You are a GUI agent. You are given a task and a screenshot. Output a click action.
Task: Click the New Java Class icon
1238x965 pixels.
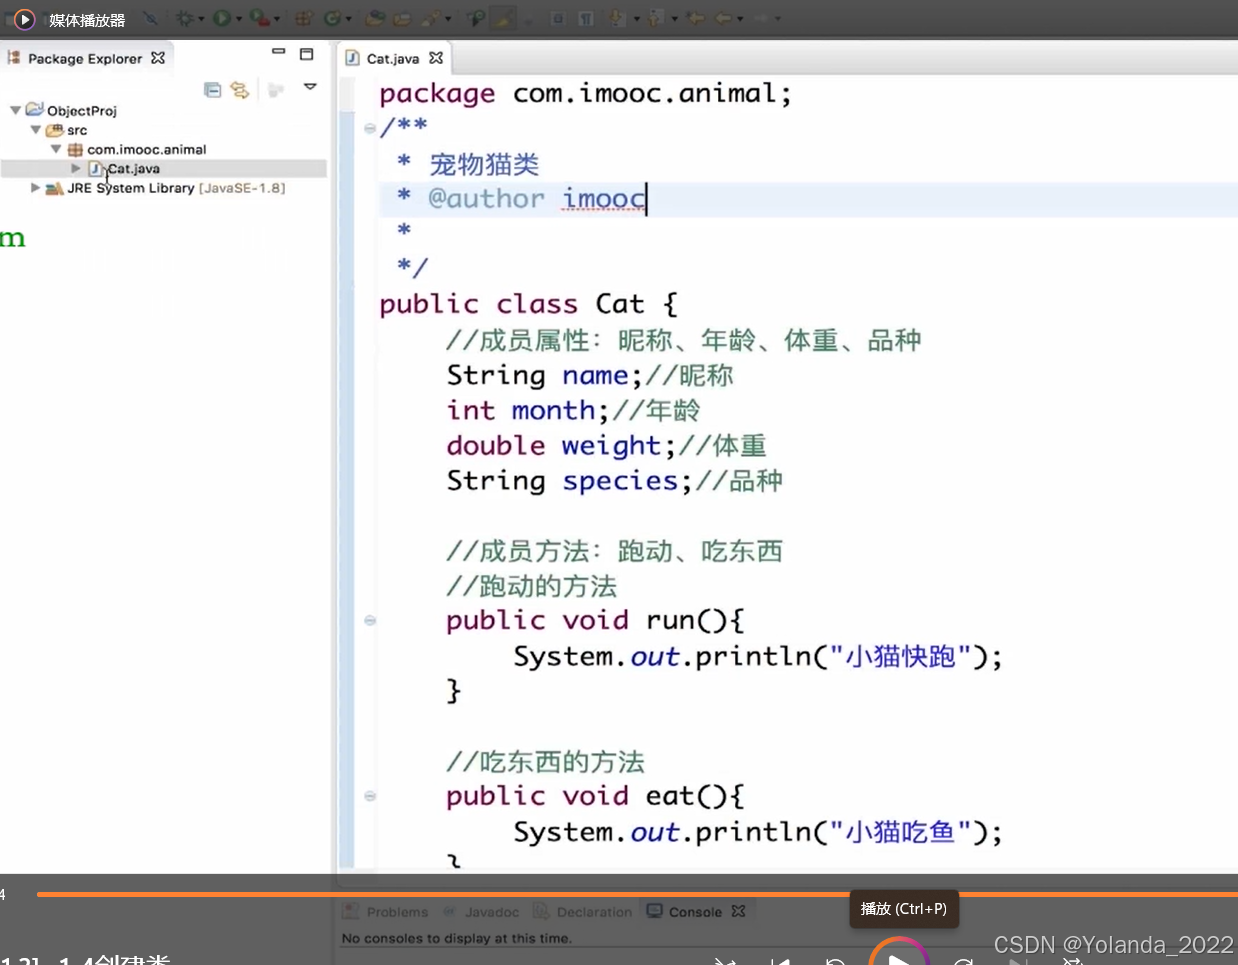(332, 18)
